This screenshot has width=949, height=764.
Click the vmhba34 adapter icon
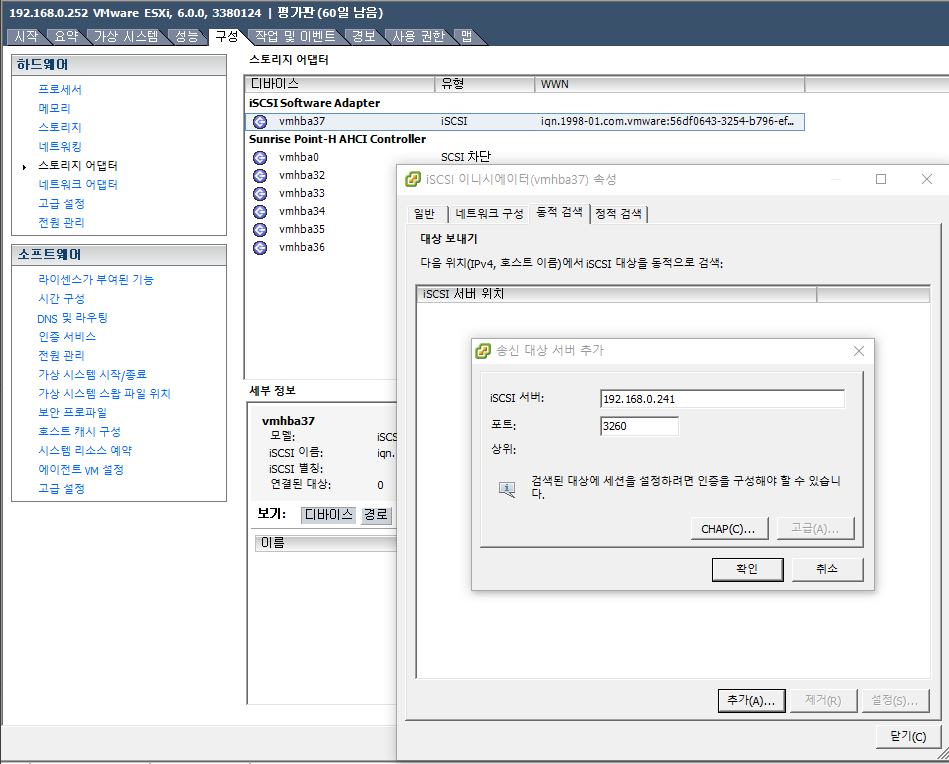click(x=260, y=211)
